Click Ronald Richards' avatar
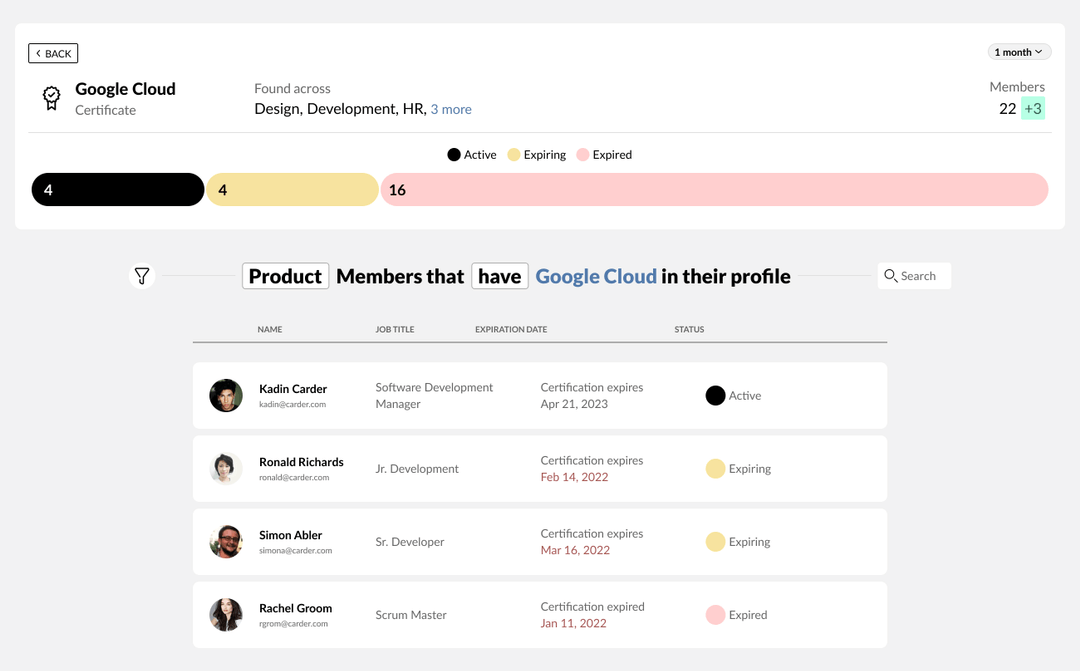This screenshot has height=671, width=1080. tap(226, 468)
